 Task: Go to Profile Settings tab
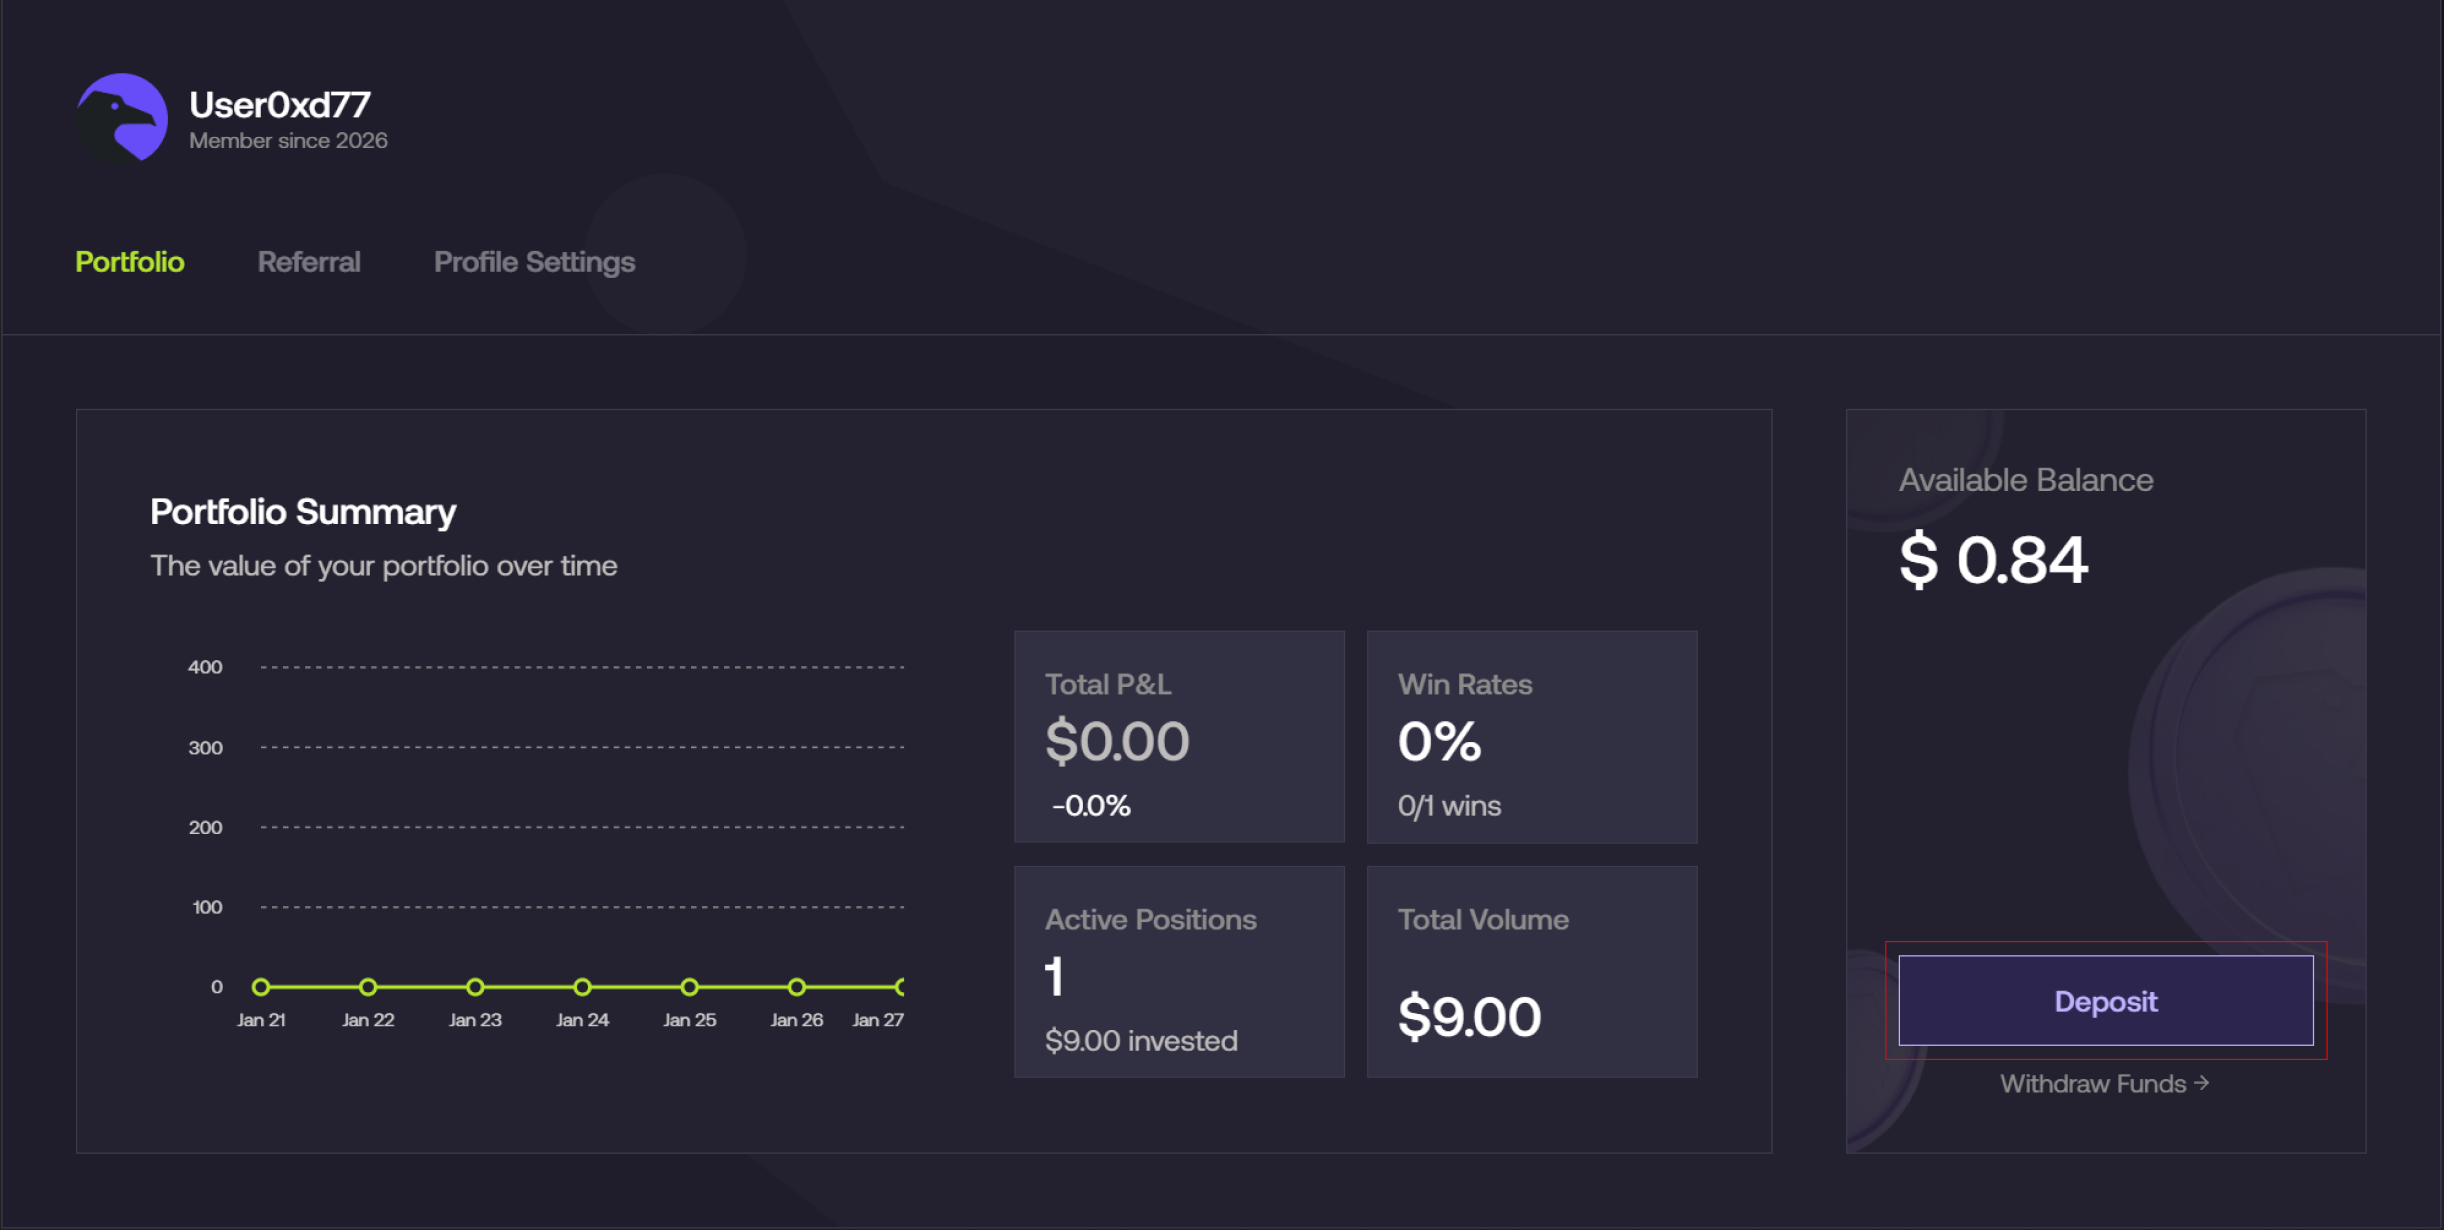pyautogui.click(x=534, y=262)
